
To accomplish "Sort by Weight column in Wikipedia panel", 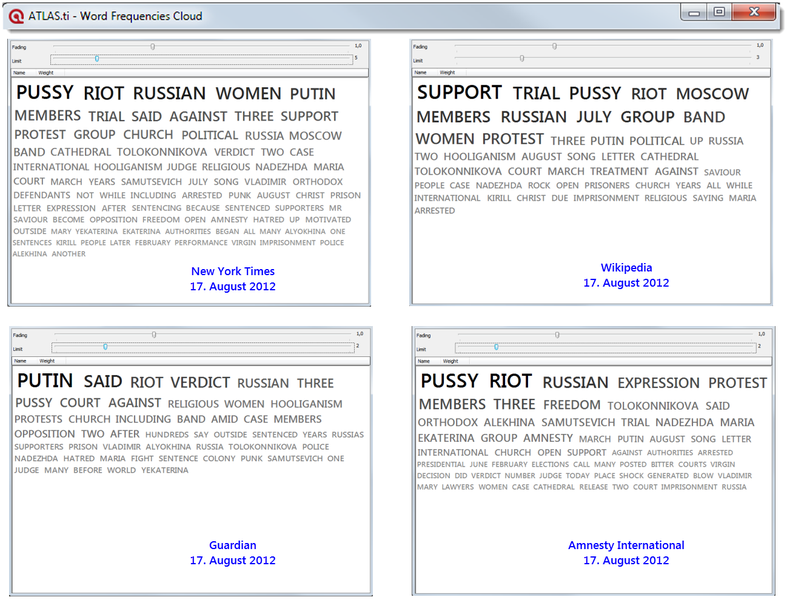I will pyautogui.click(x=447, y=72).
